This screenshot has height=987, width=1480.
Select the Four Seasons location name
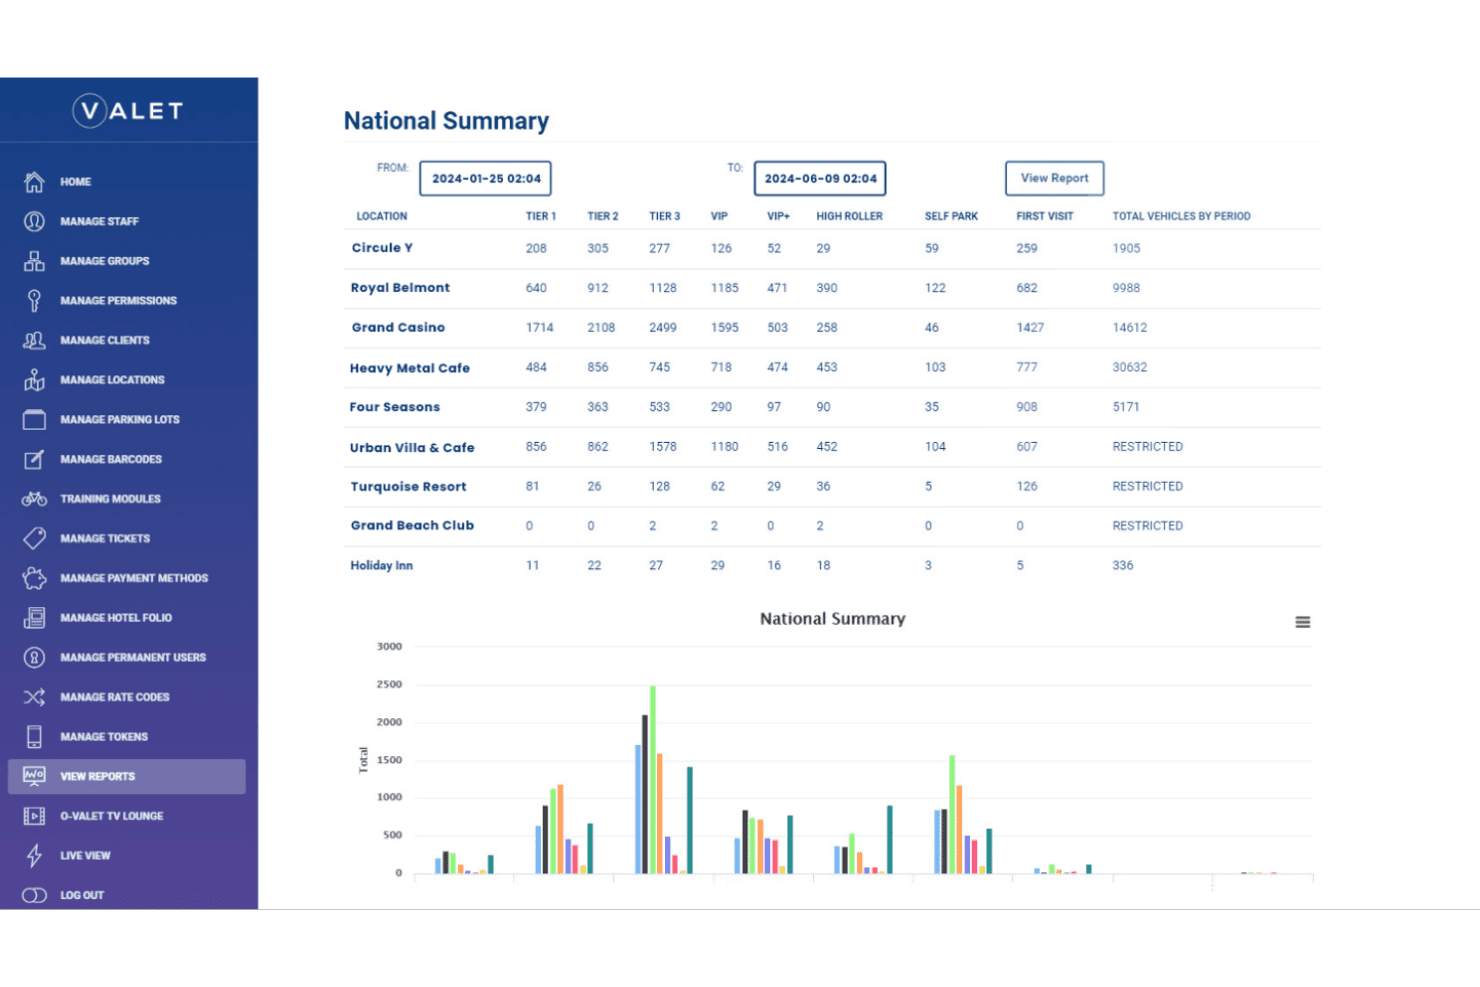click(394, 407)
